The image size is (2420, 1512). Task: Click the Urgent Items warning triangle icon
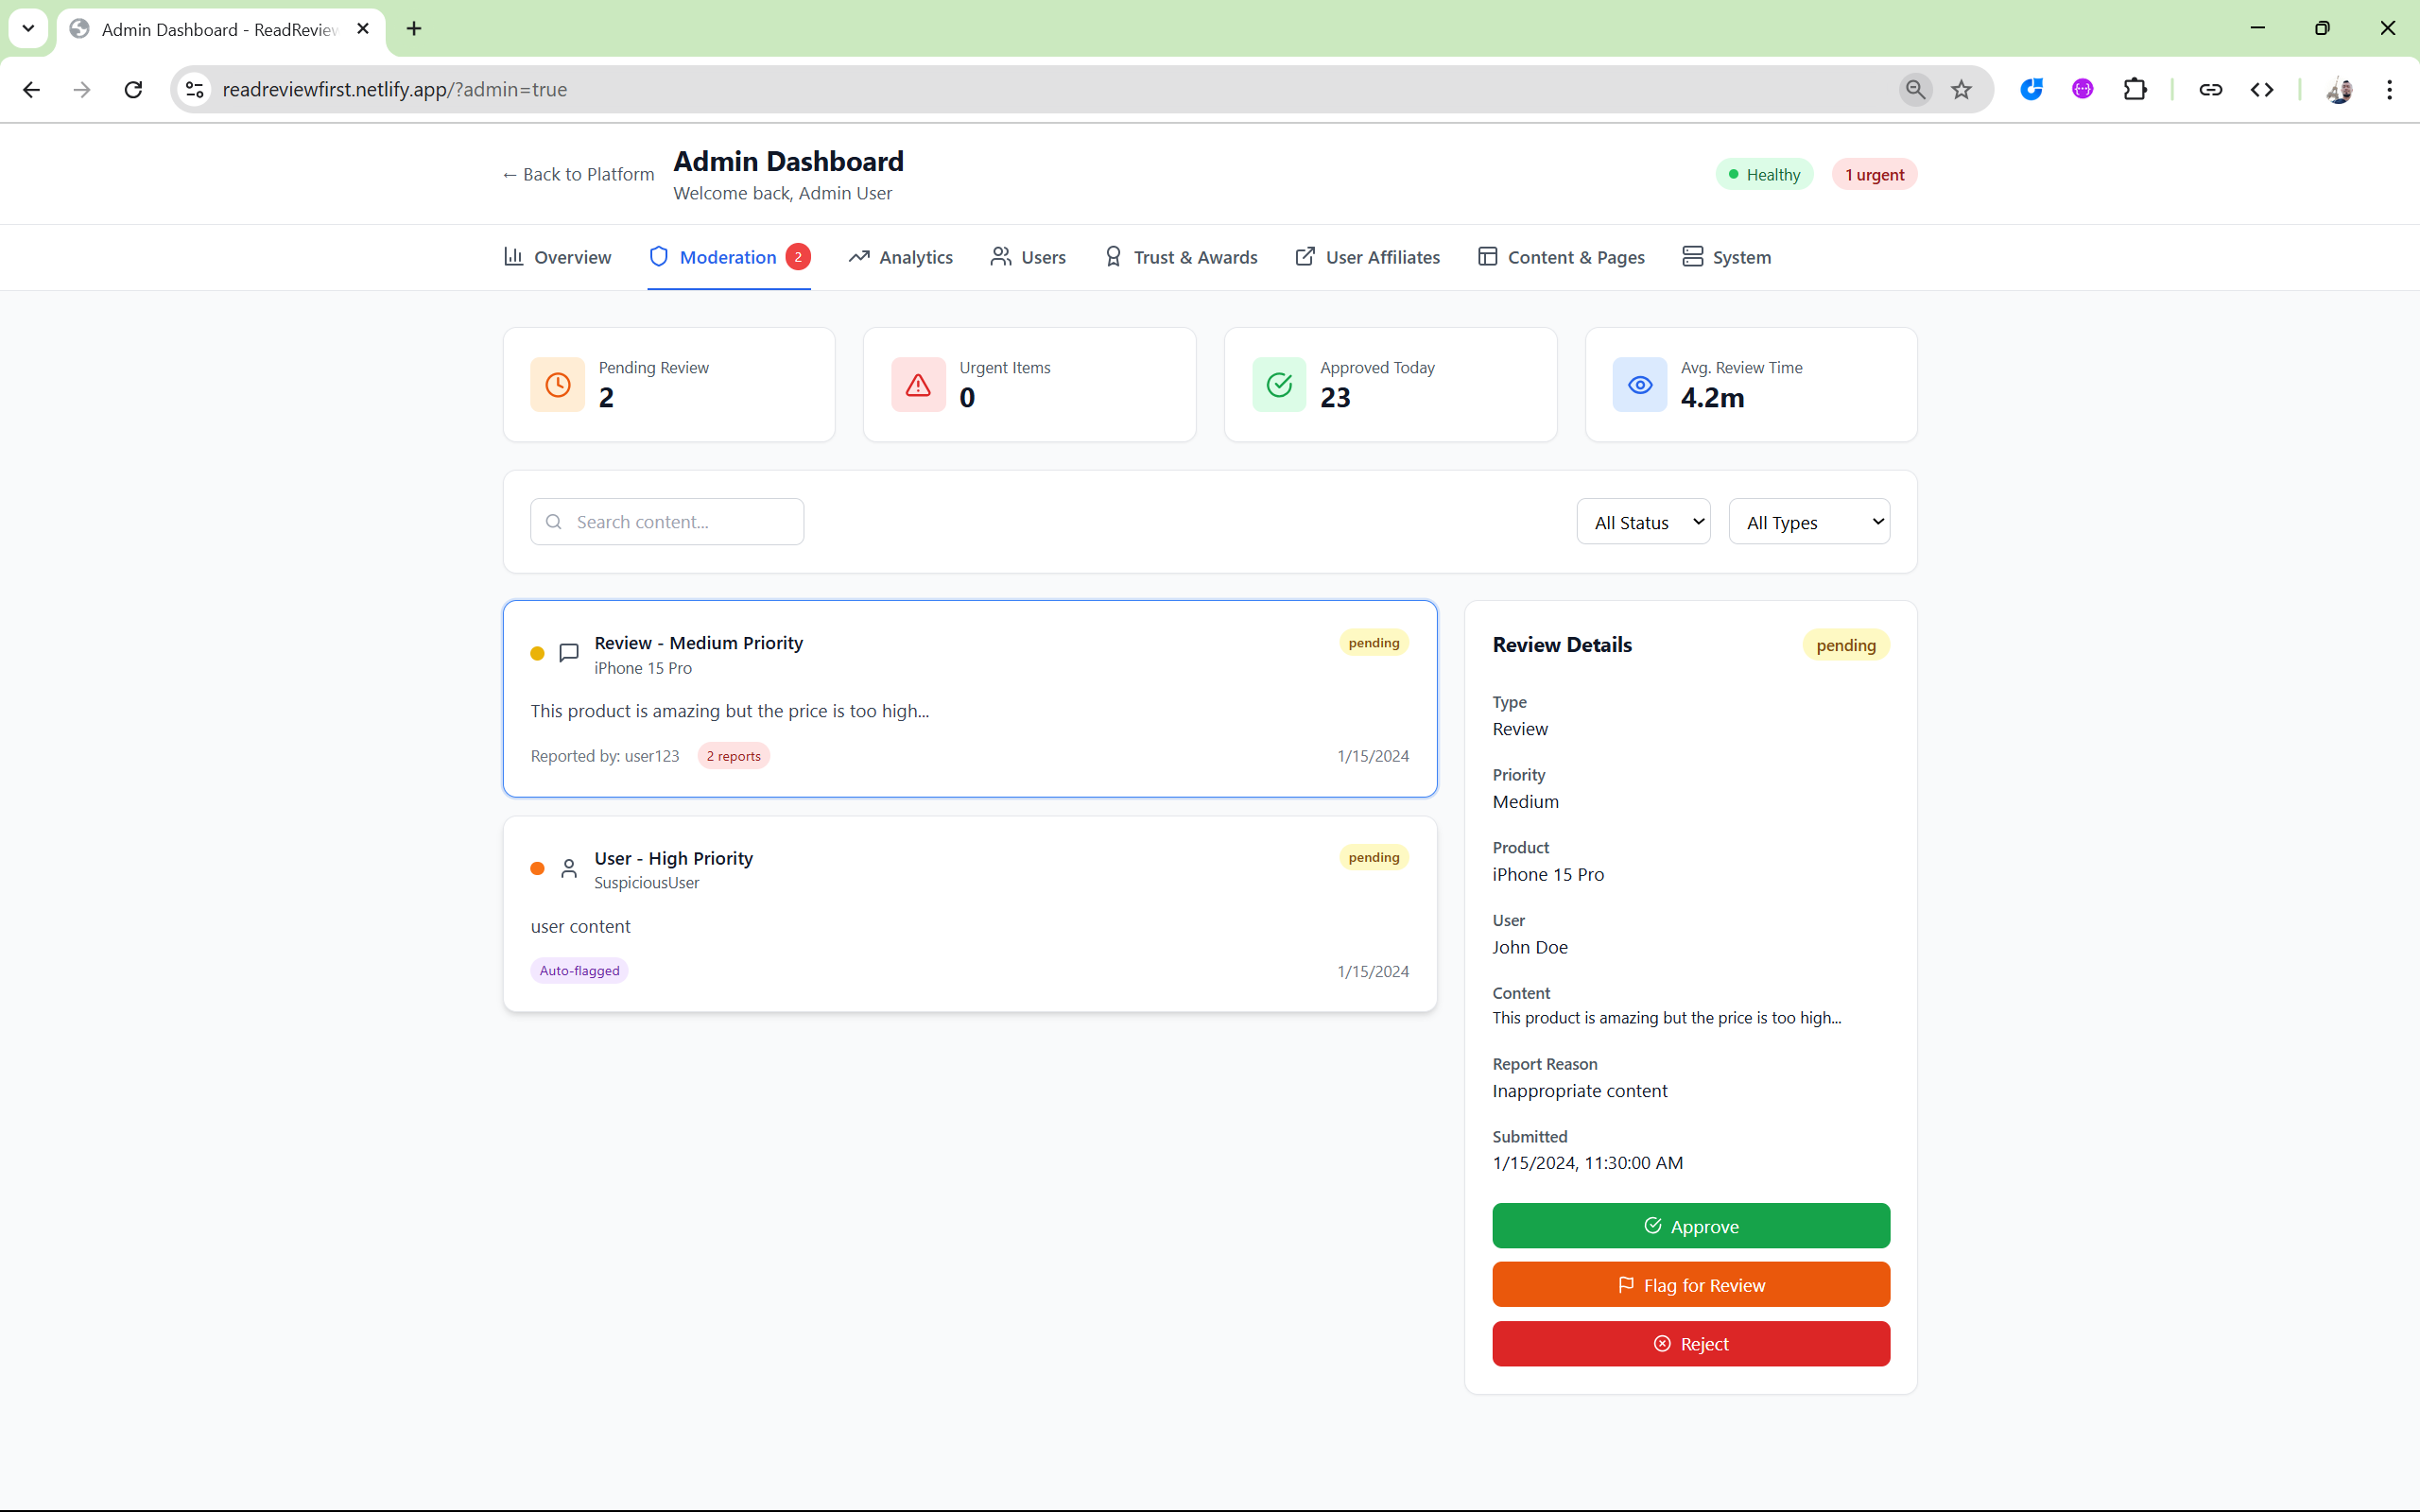click(x=918, y=385)
